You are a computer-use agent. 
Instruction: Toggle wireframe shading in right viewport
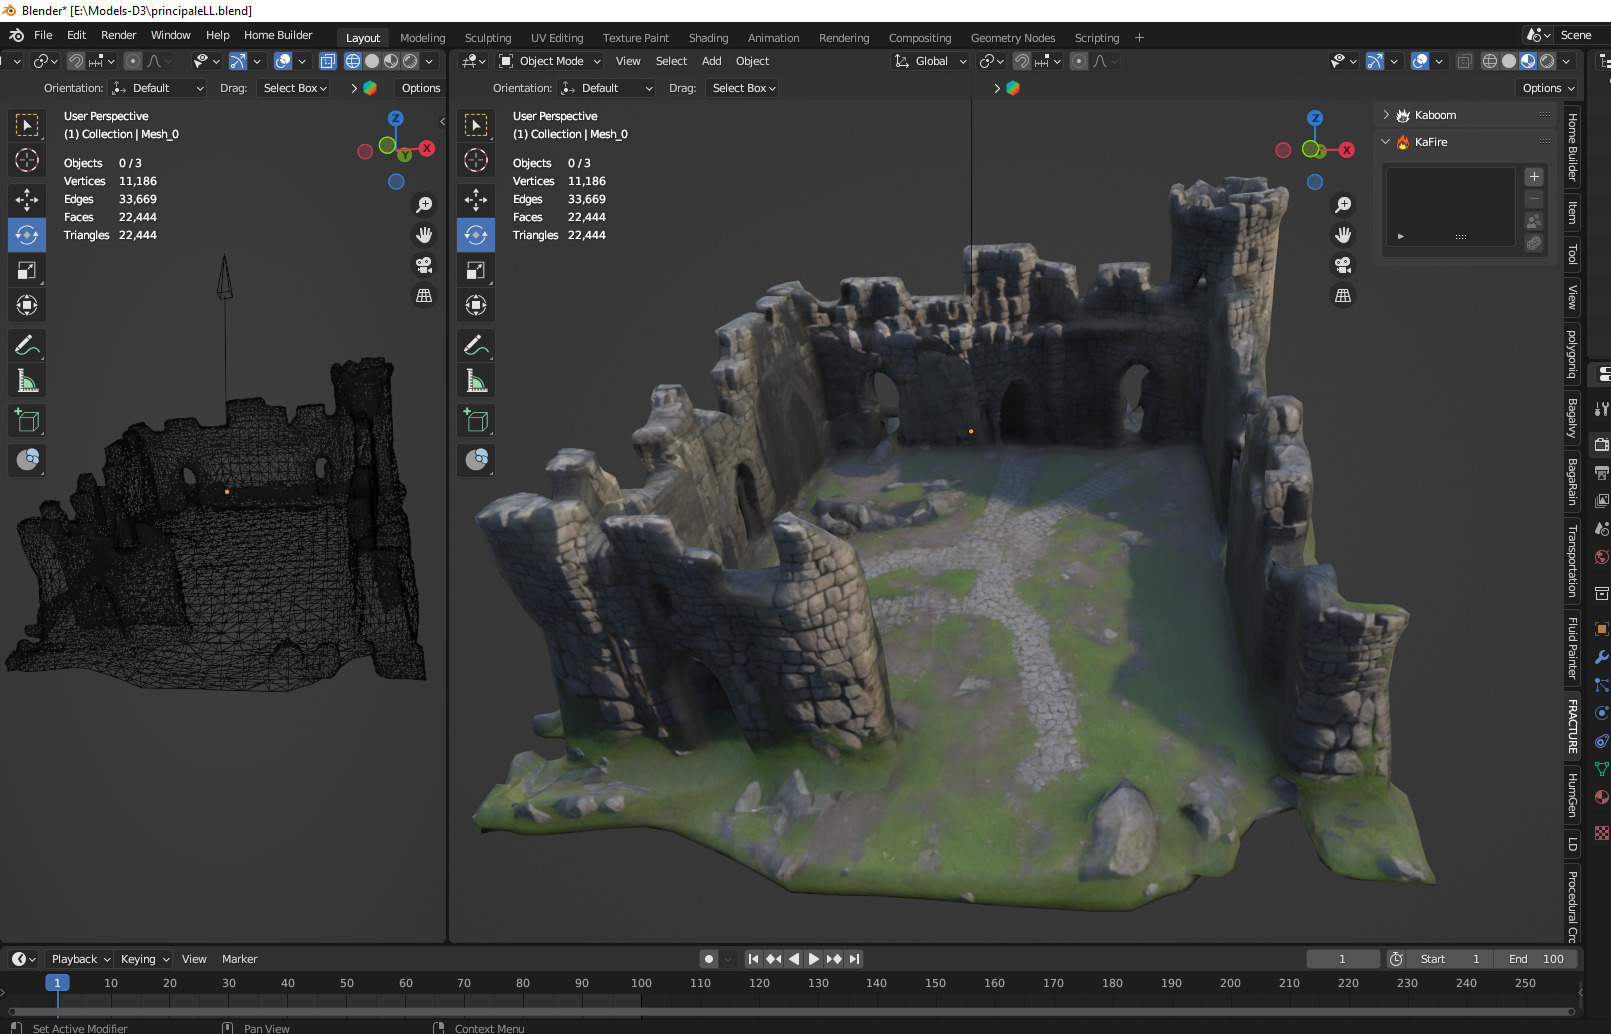1489,61
